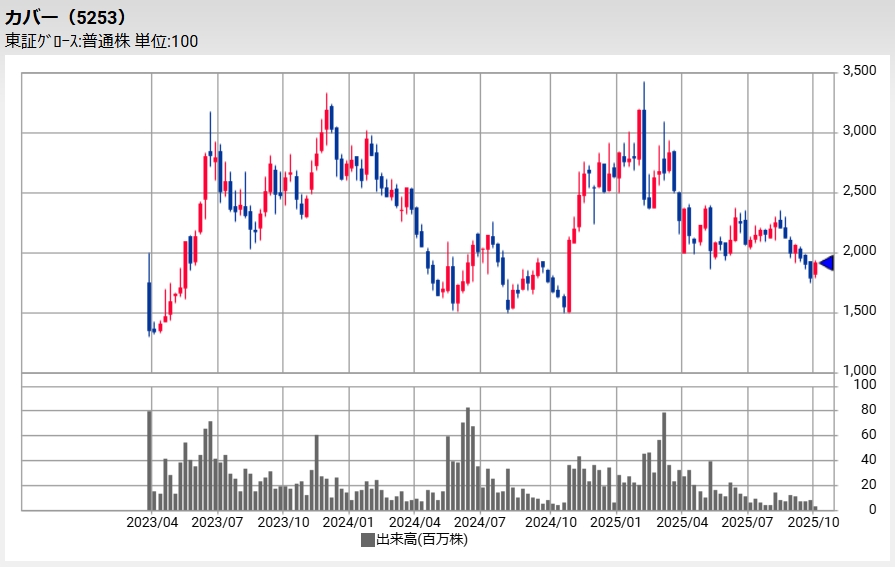The height and width of the screenshot is (567, 895).
Task: Click the 3,500 price axis label
Action: (x=859, y=72)
